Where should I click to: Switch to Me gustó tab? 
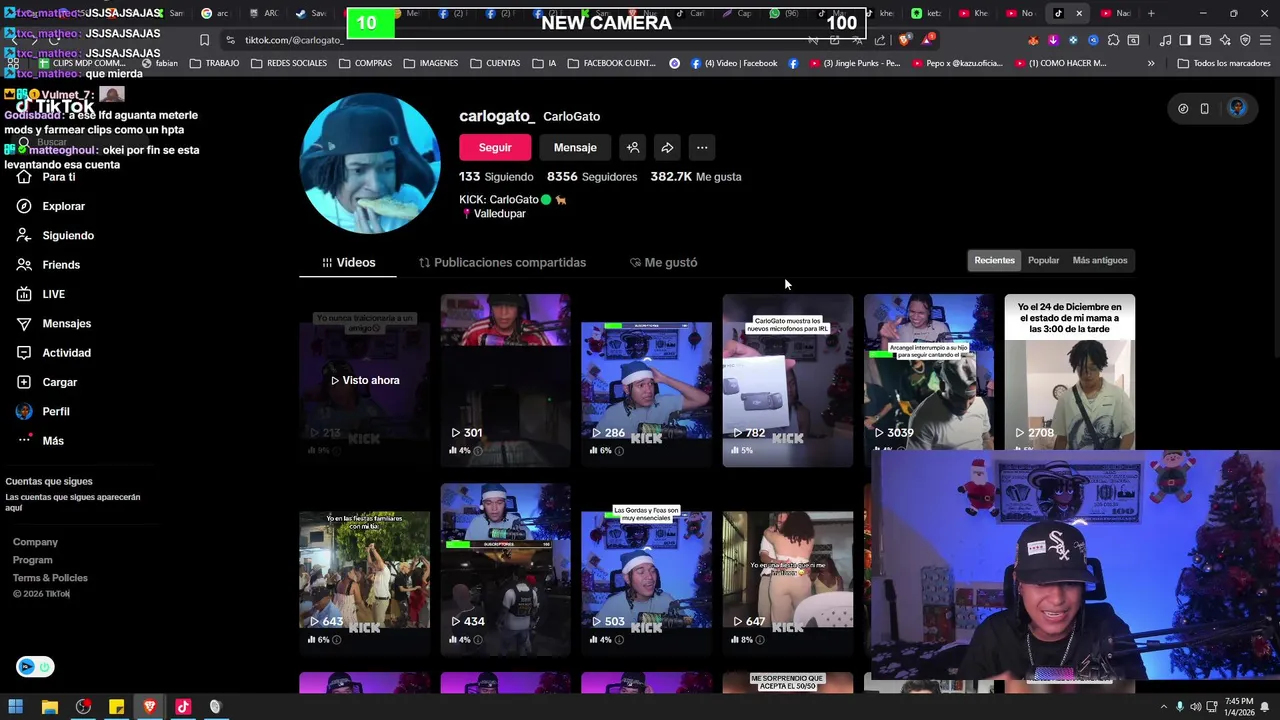pyautogui.click(x=663, y=262)
